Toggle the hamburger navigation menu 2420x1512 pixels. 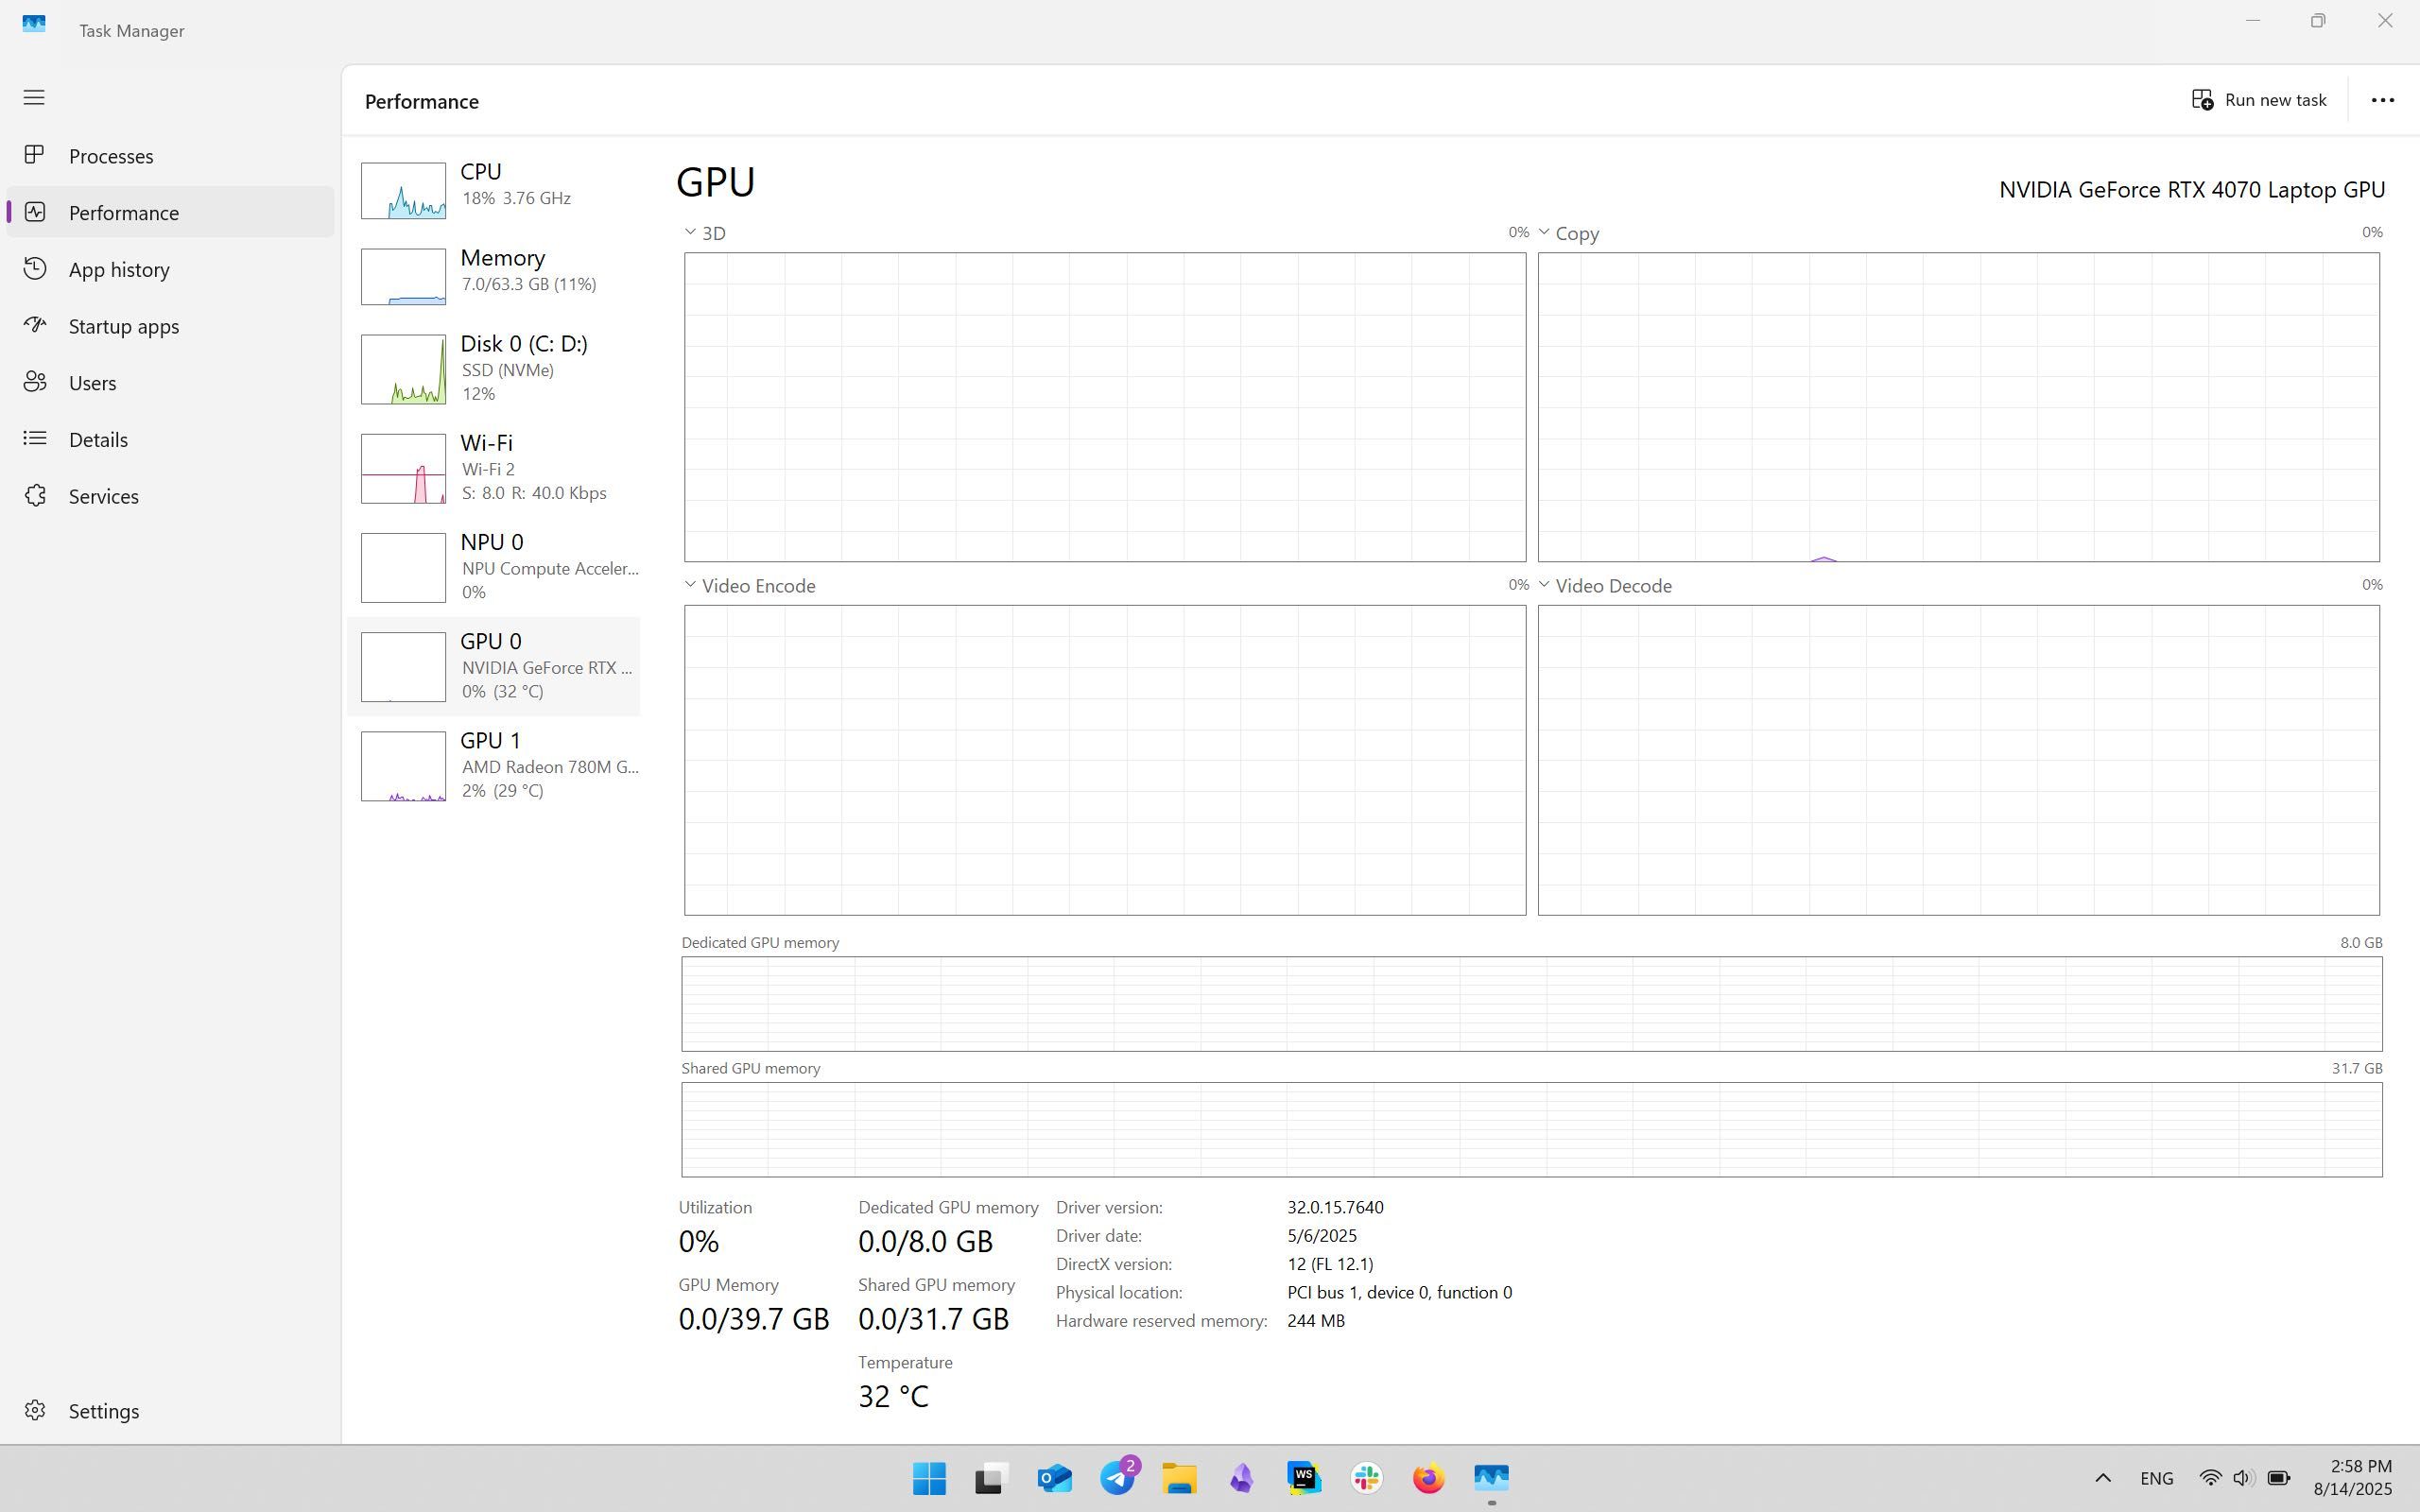pos(34,97)
